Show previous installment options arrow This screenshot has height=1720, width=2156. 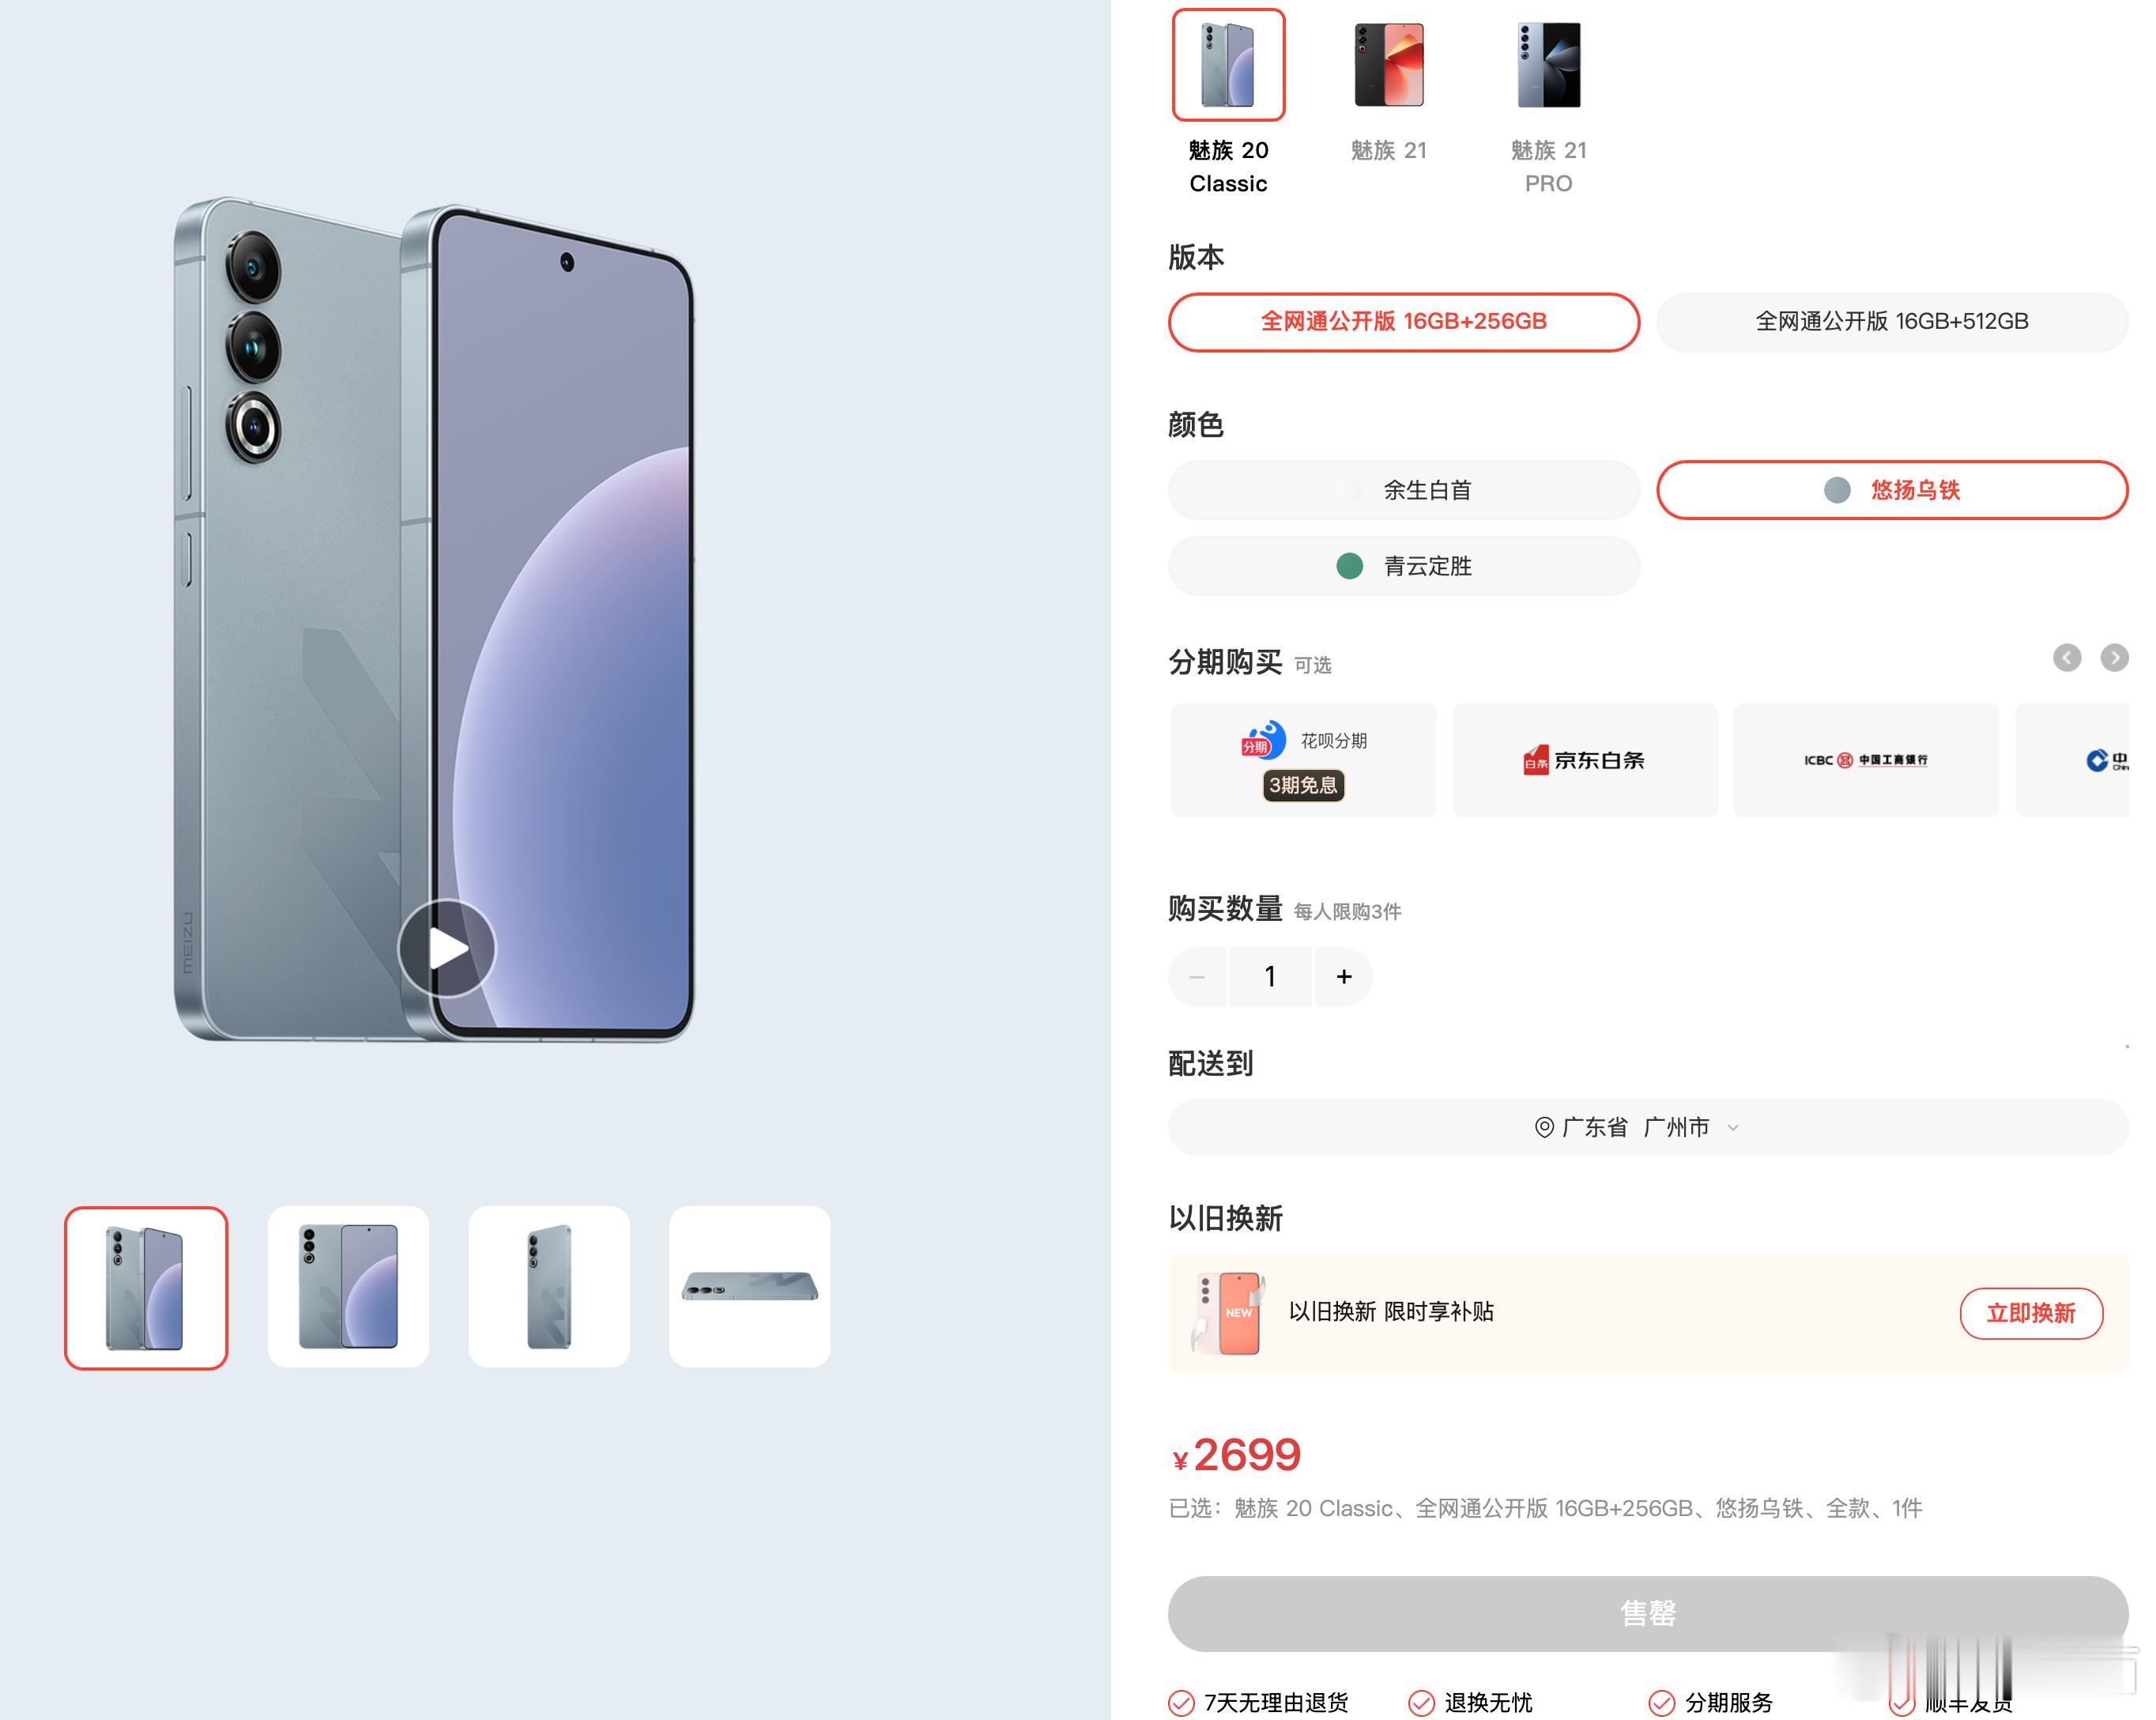click(2067, 657)
